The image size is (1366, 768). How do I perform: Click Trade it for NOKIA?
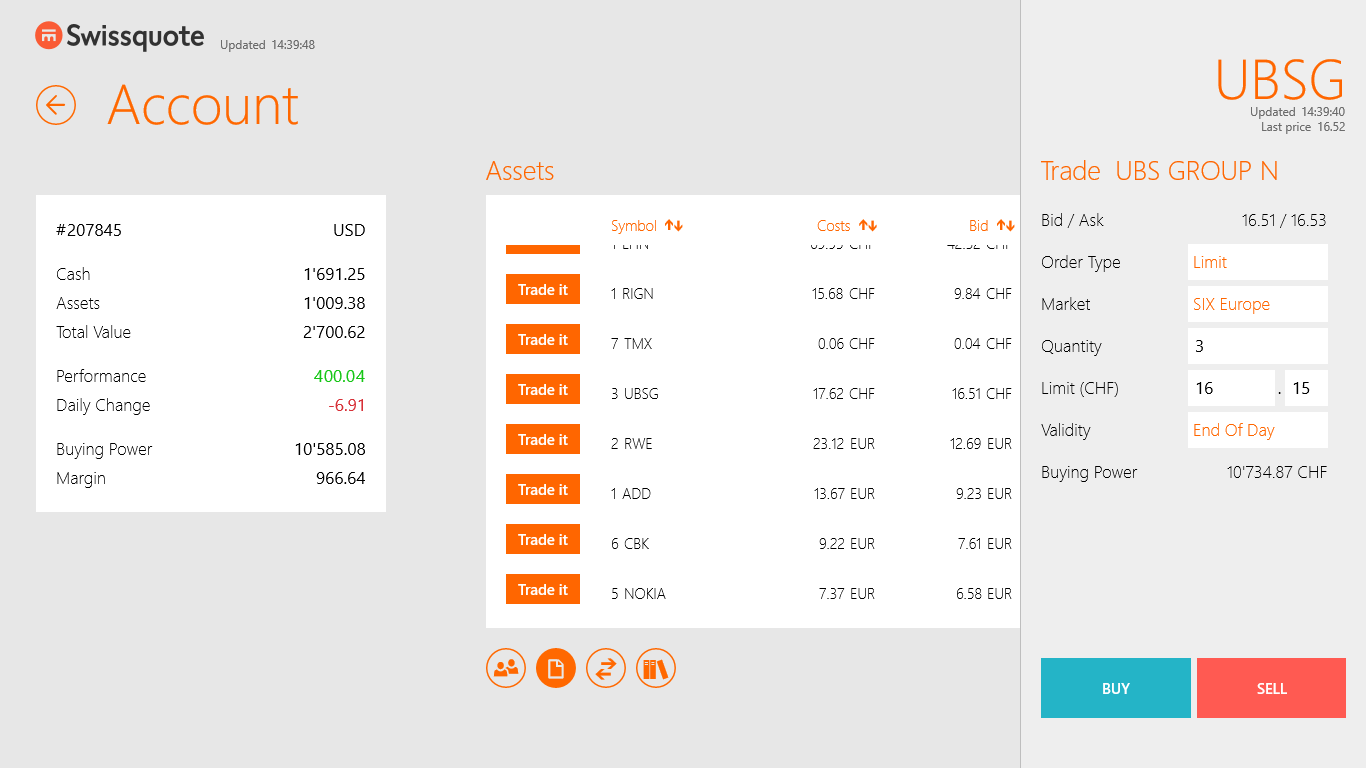coord(542,589)
